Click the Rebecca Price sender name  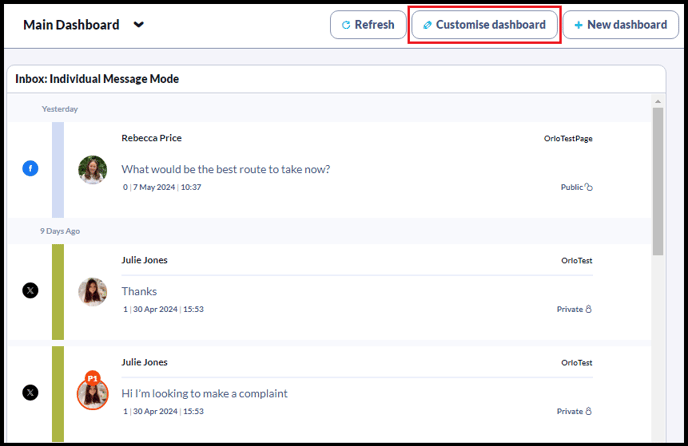tap(151, 138)
